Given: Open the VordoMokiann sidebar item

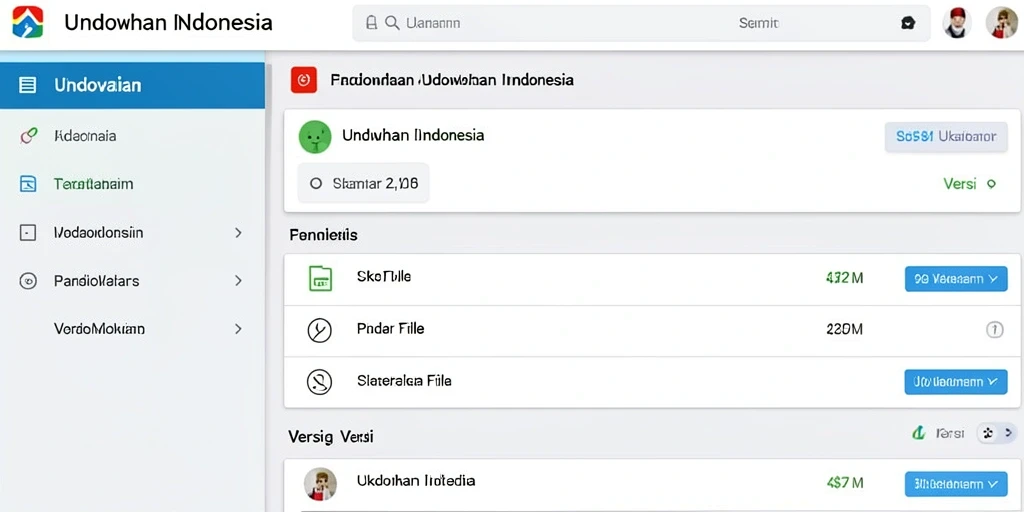Looking at the screenshot, I should [x=132, y=328].
